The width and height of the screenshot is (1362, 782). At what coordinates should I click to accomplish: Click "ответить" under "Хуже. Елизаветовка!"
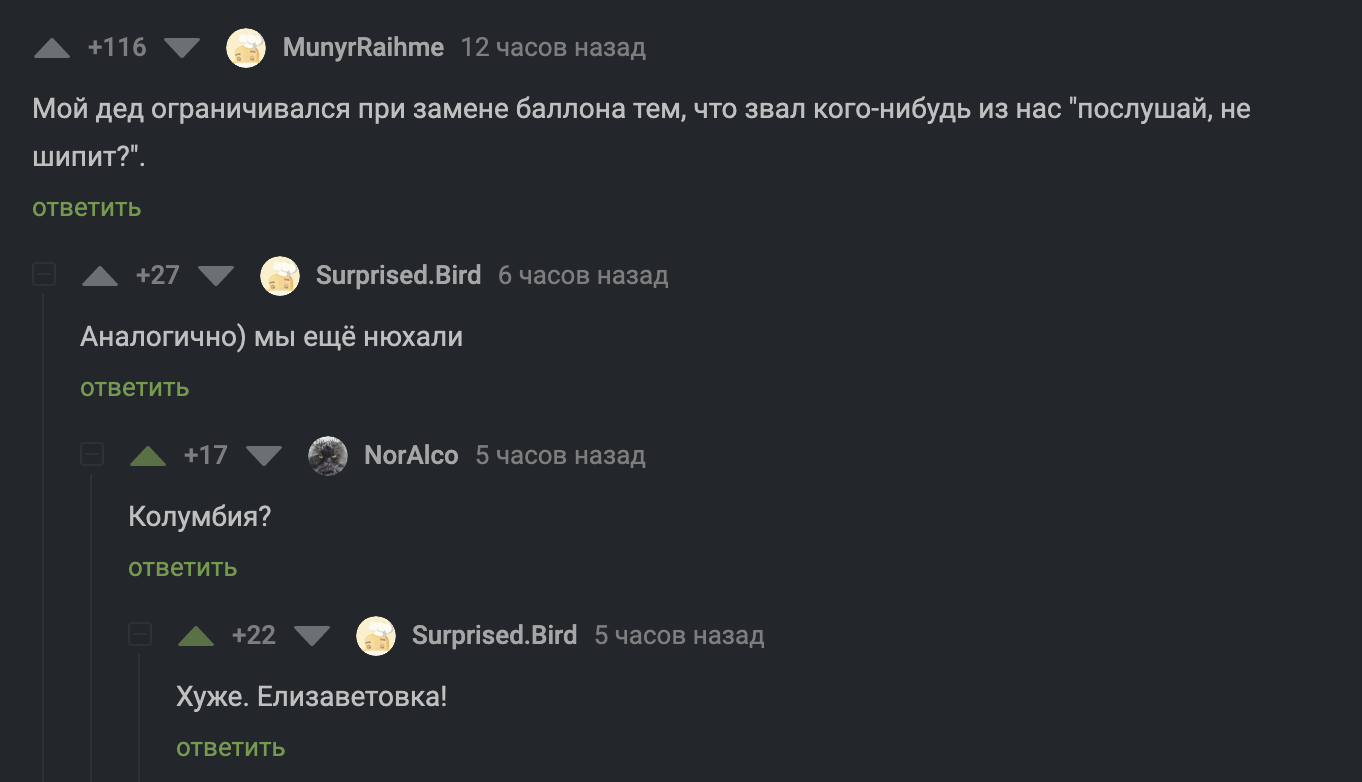tap(231, 748)
